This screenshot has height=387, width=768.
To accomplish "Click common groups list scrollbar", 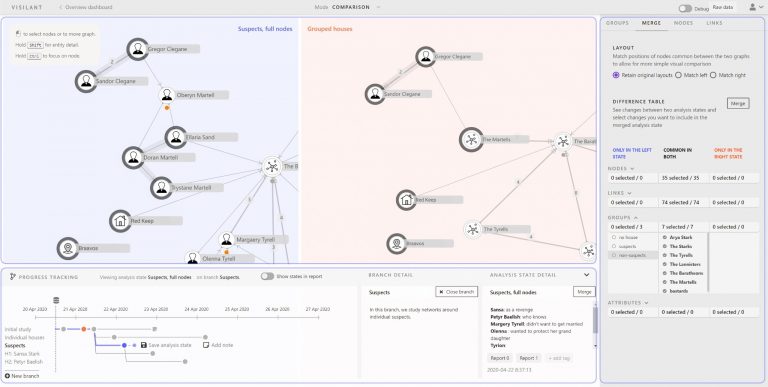I will [708, 263].
